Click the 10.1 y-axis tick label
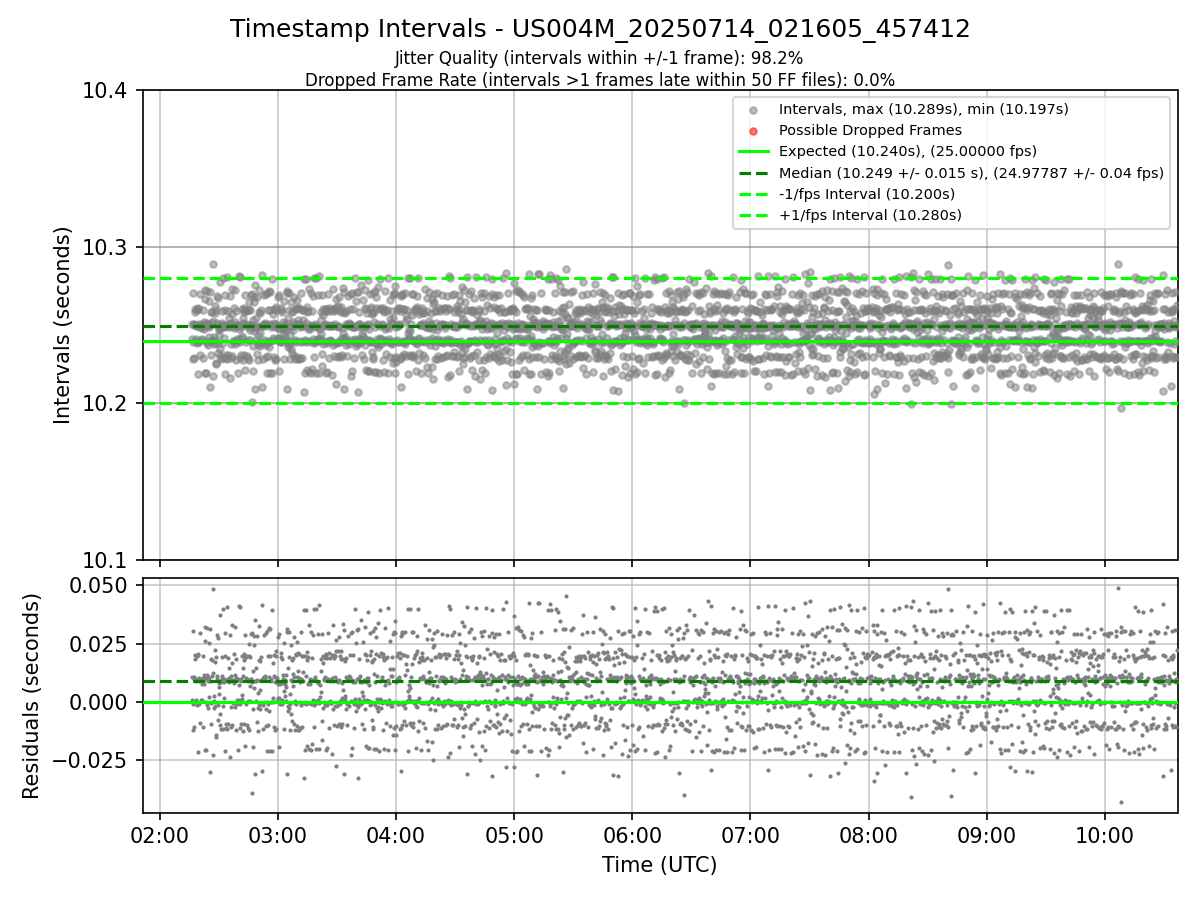Image resolution: width=1200 pixels, height=900 pixels. coord(107,560)
